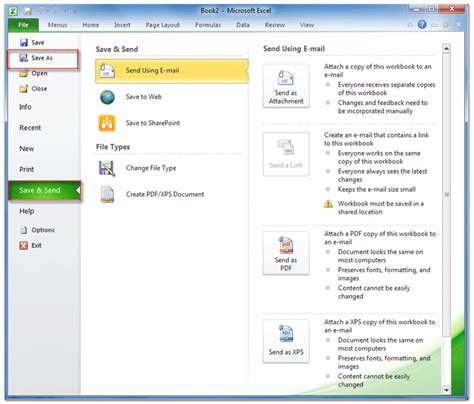Select Save to Web option
This screenshot has height=404, width=474.
point(172,97)
